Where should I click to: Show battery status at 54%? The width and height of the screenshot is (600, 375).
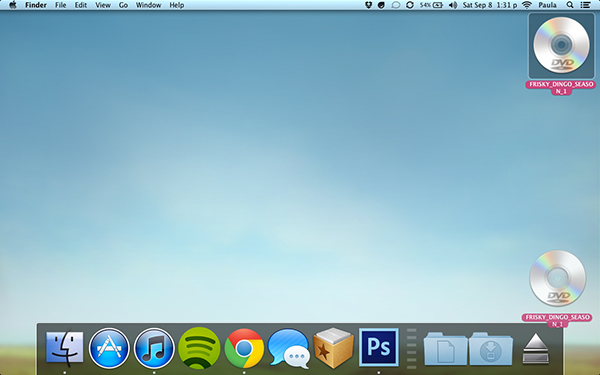pyautogui.click(x=431, y=5)
